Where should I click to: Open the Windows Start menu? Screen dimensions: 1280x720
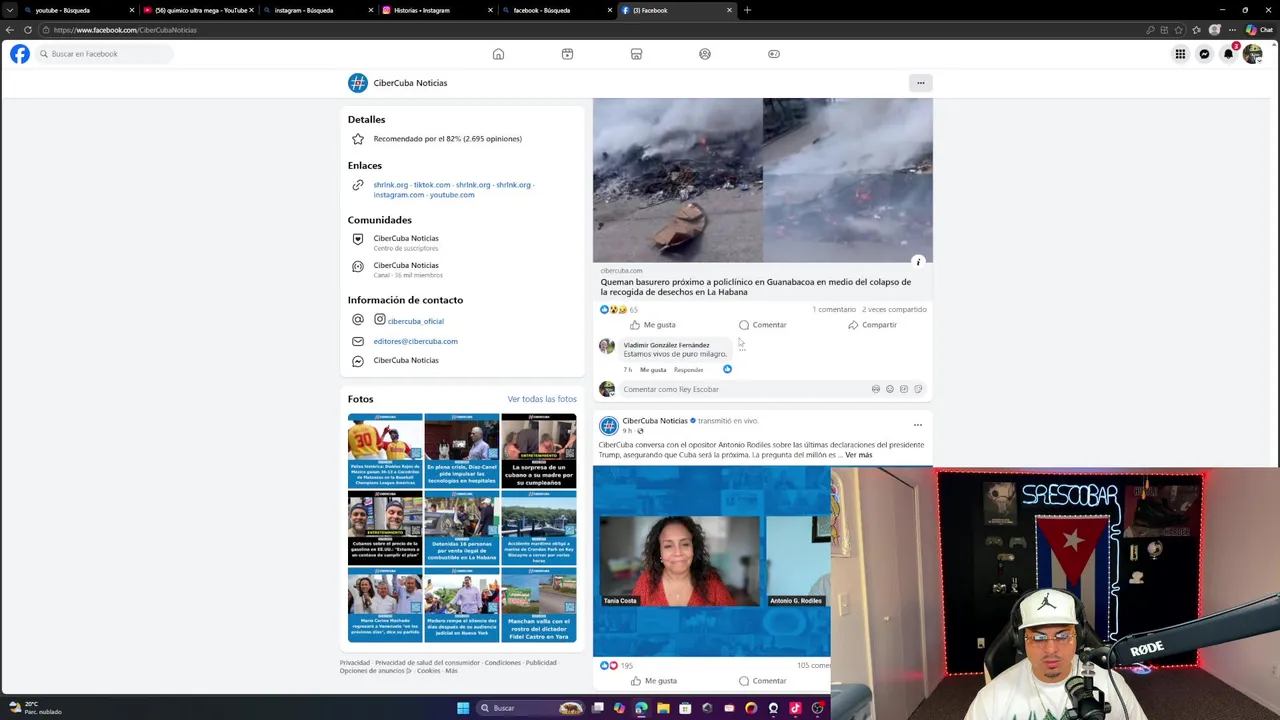point(463,708)
